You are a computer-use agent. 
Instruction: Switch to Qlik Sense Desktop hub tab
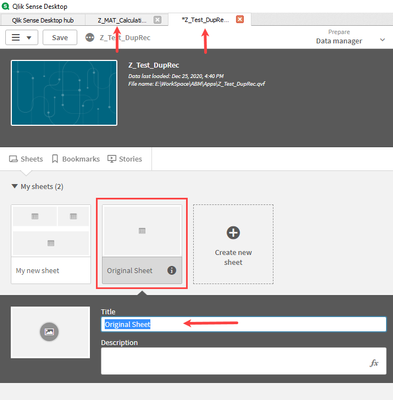43,20
